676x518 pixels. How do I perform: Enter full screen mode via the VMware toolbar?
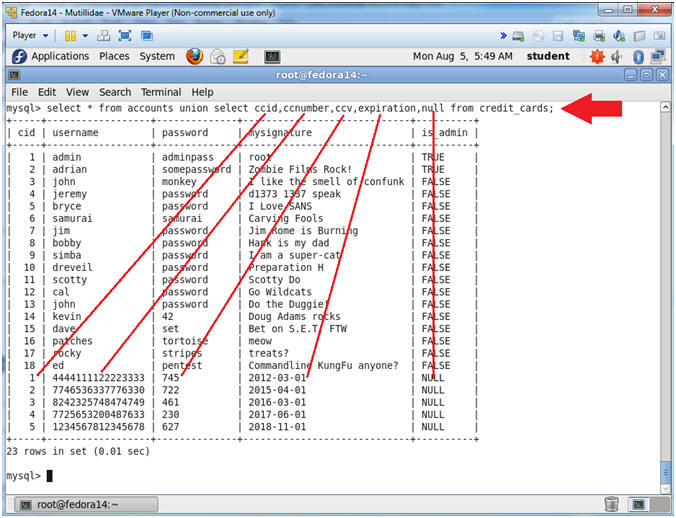pos(125,36)
